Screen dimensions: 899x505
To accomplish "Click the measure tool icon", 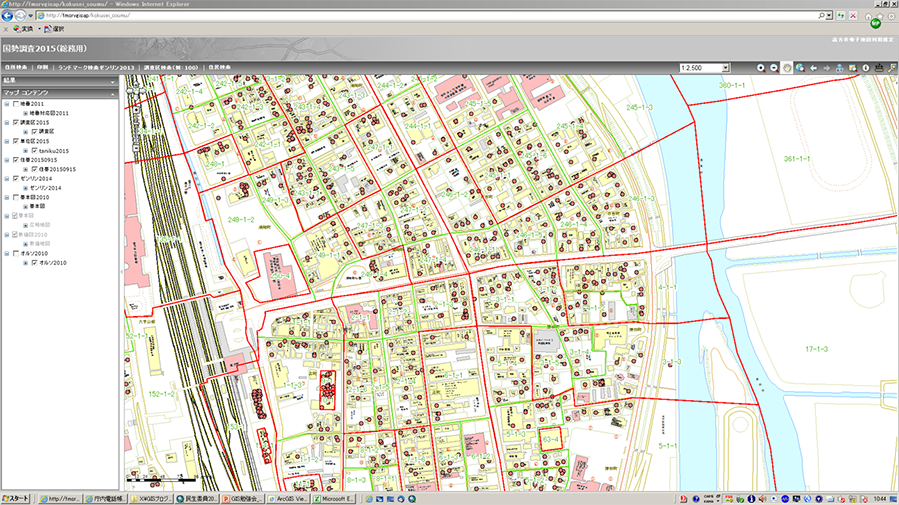I will click(x=879, y=67).
